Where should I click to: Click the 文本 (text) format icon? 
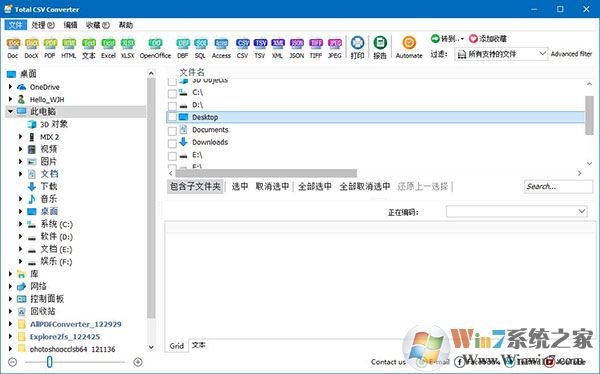tap(89, 48)
